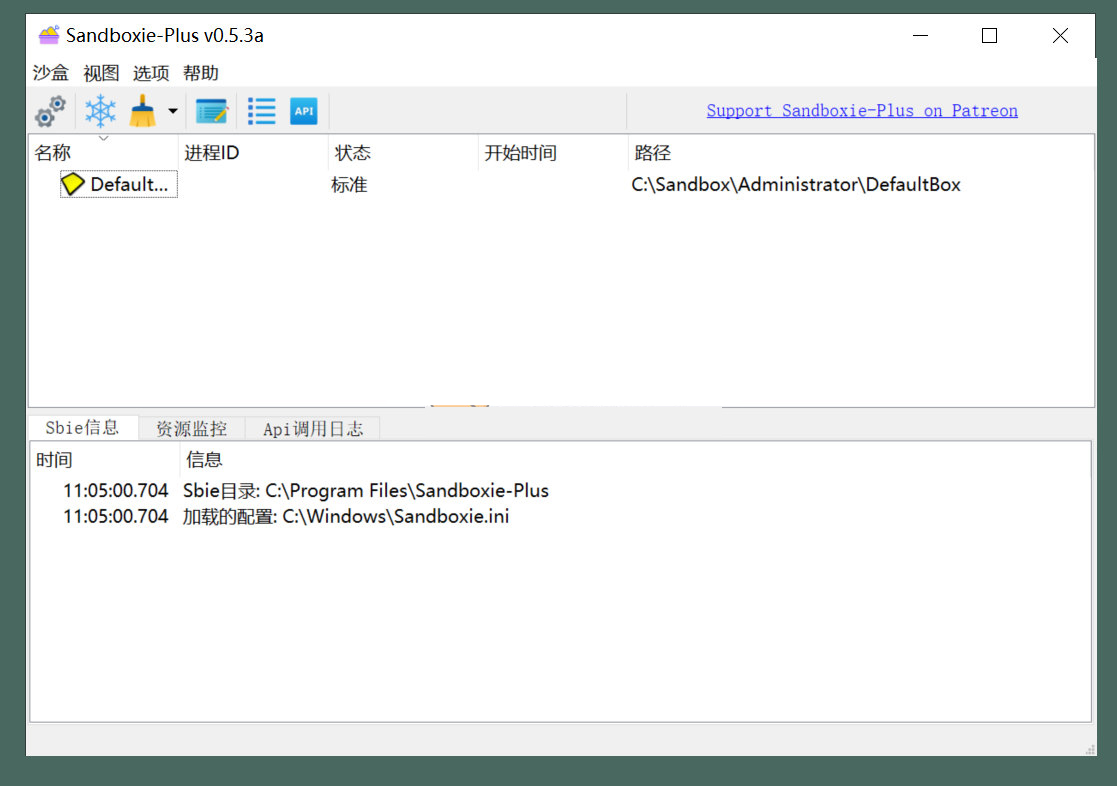Open the Sandboxie.ini editor icon
1117x786 pixels.
tap(212, 110)
